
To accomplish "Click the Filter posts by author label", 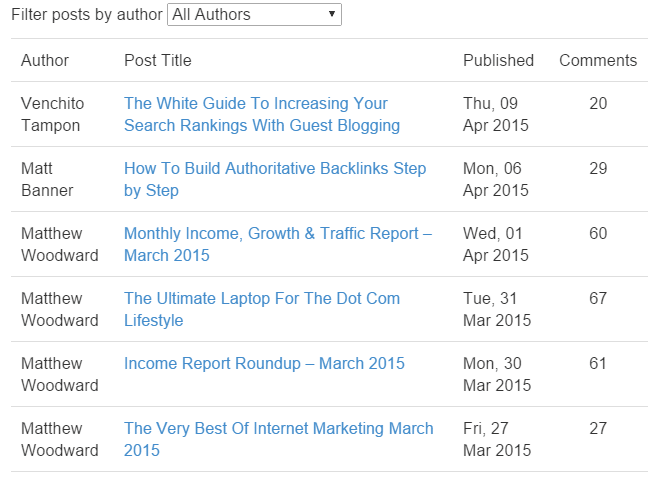I will click(87, 15).
